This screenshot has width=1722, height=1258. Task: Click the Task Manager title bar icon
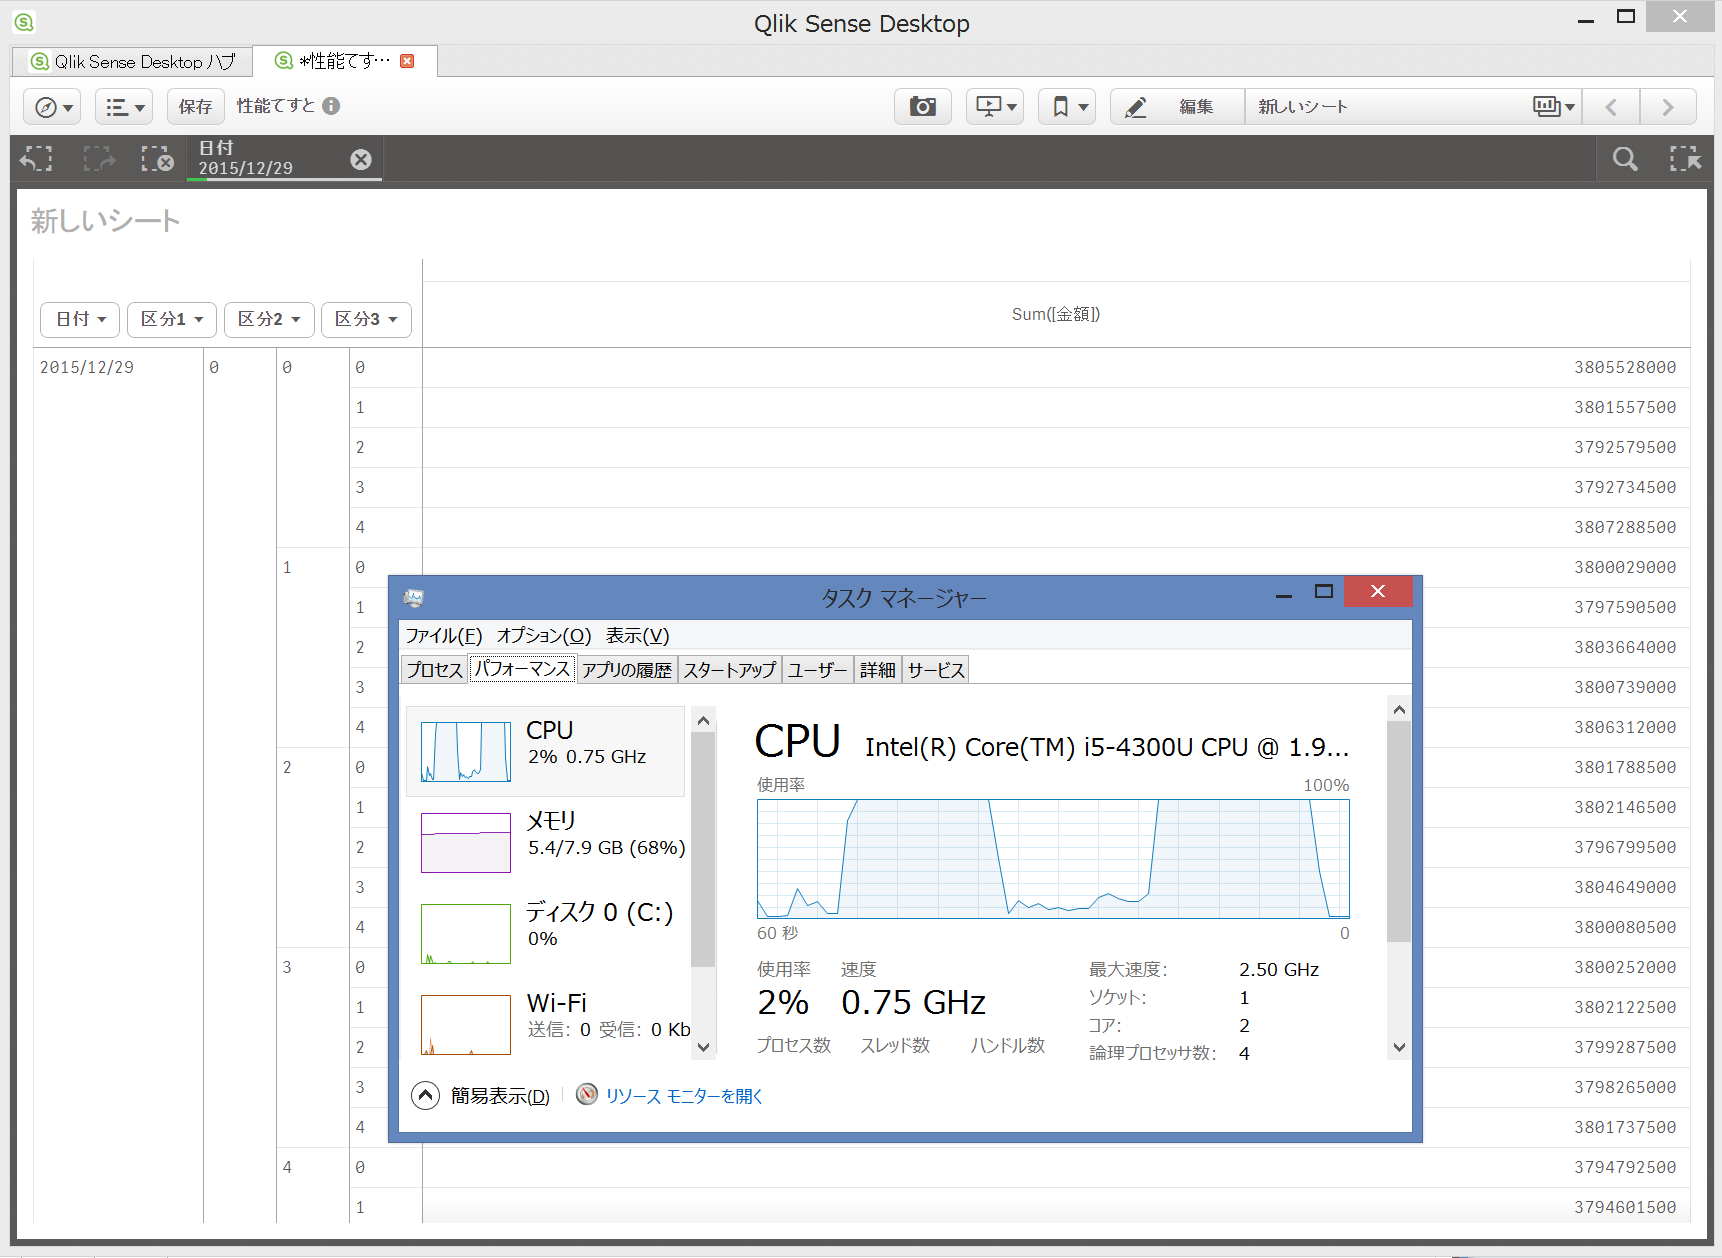414,598
